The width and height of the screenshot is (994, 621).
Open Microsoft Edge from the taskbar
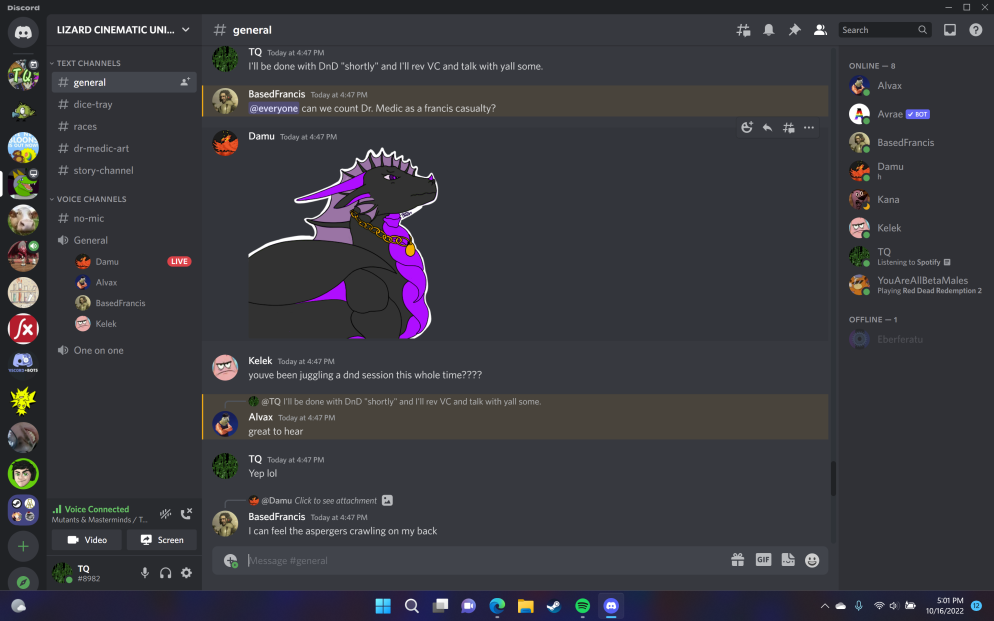(x=497, y=606)
